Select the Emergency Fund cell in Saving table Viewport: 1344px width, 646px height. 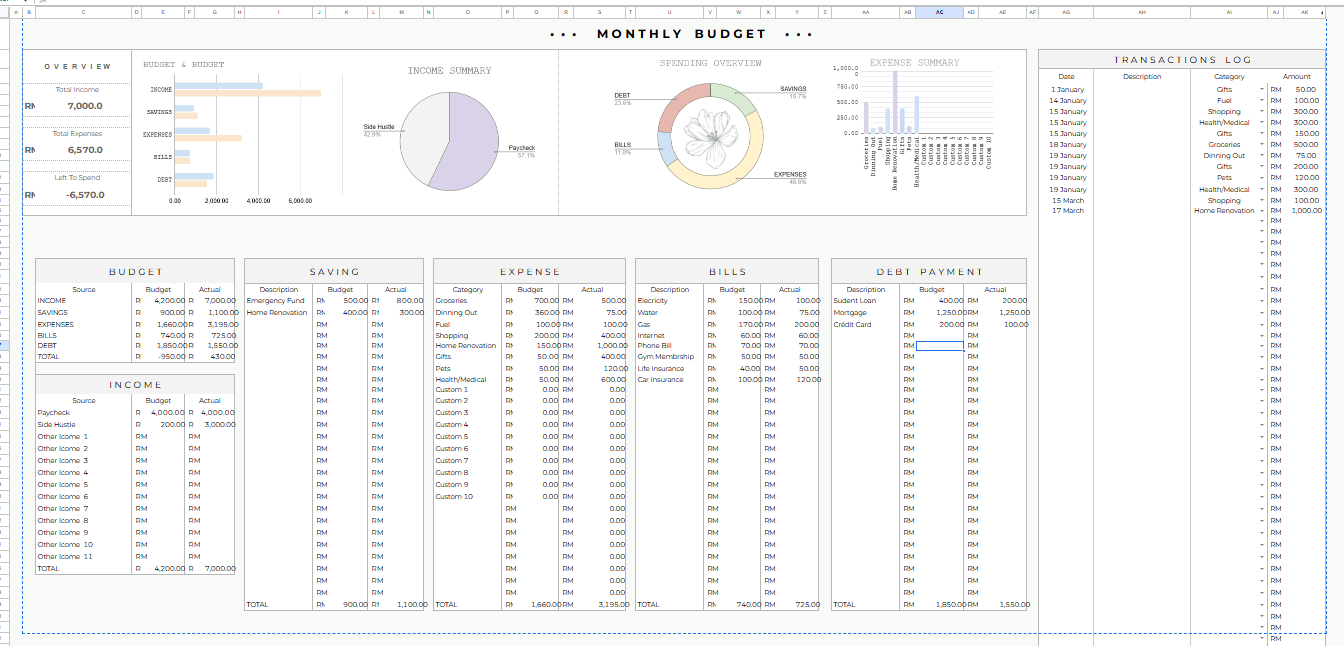pos(275,301)
